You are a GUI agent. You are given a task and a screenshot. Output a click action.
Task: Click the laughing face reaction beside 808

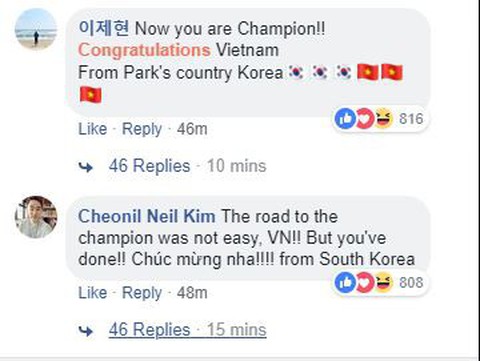(x=384, y=282)
